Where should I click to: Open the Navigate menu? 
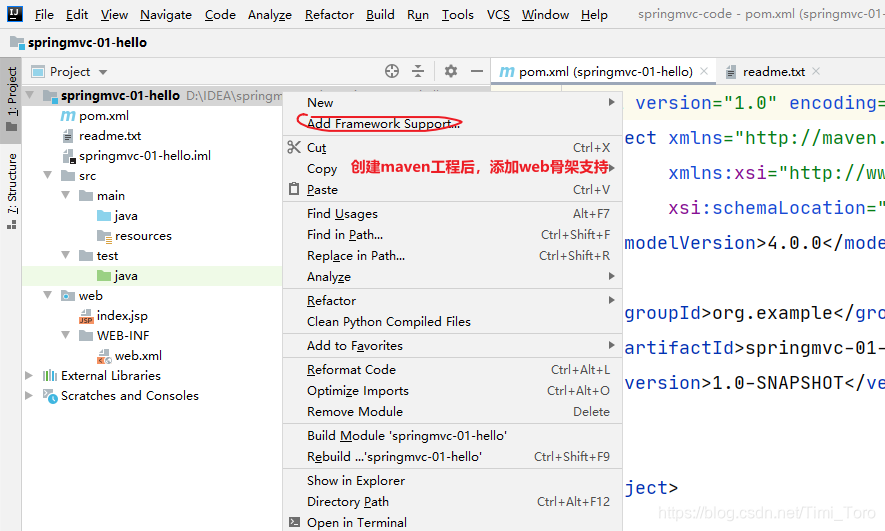coord(166,15)
